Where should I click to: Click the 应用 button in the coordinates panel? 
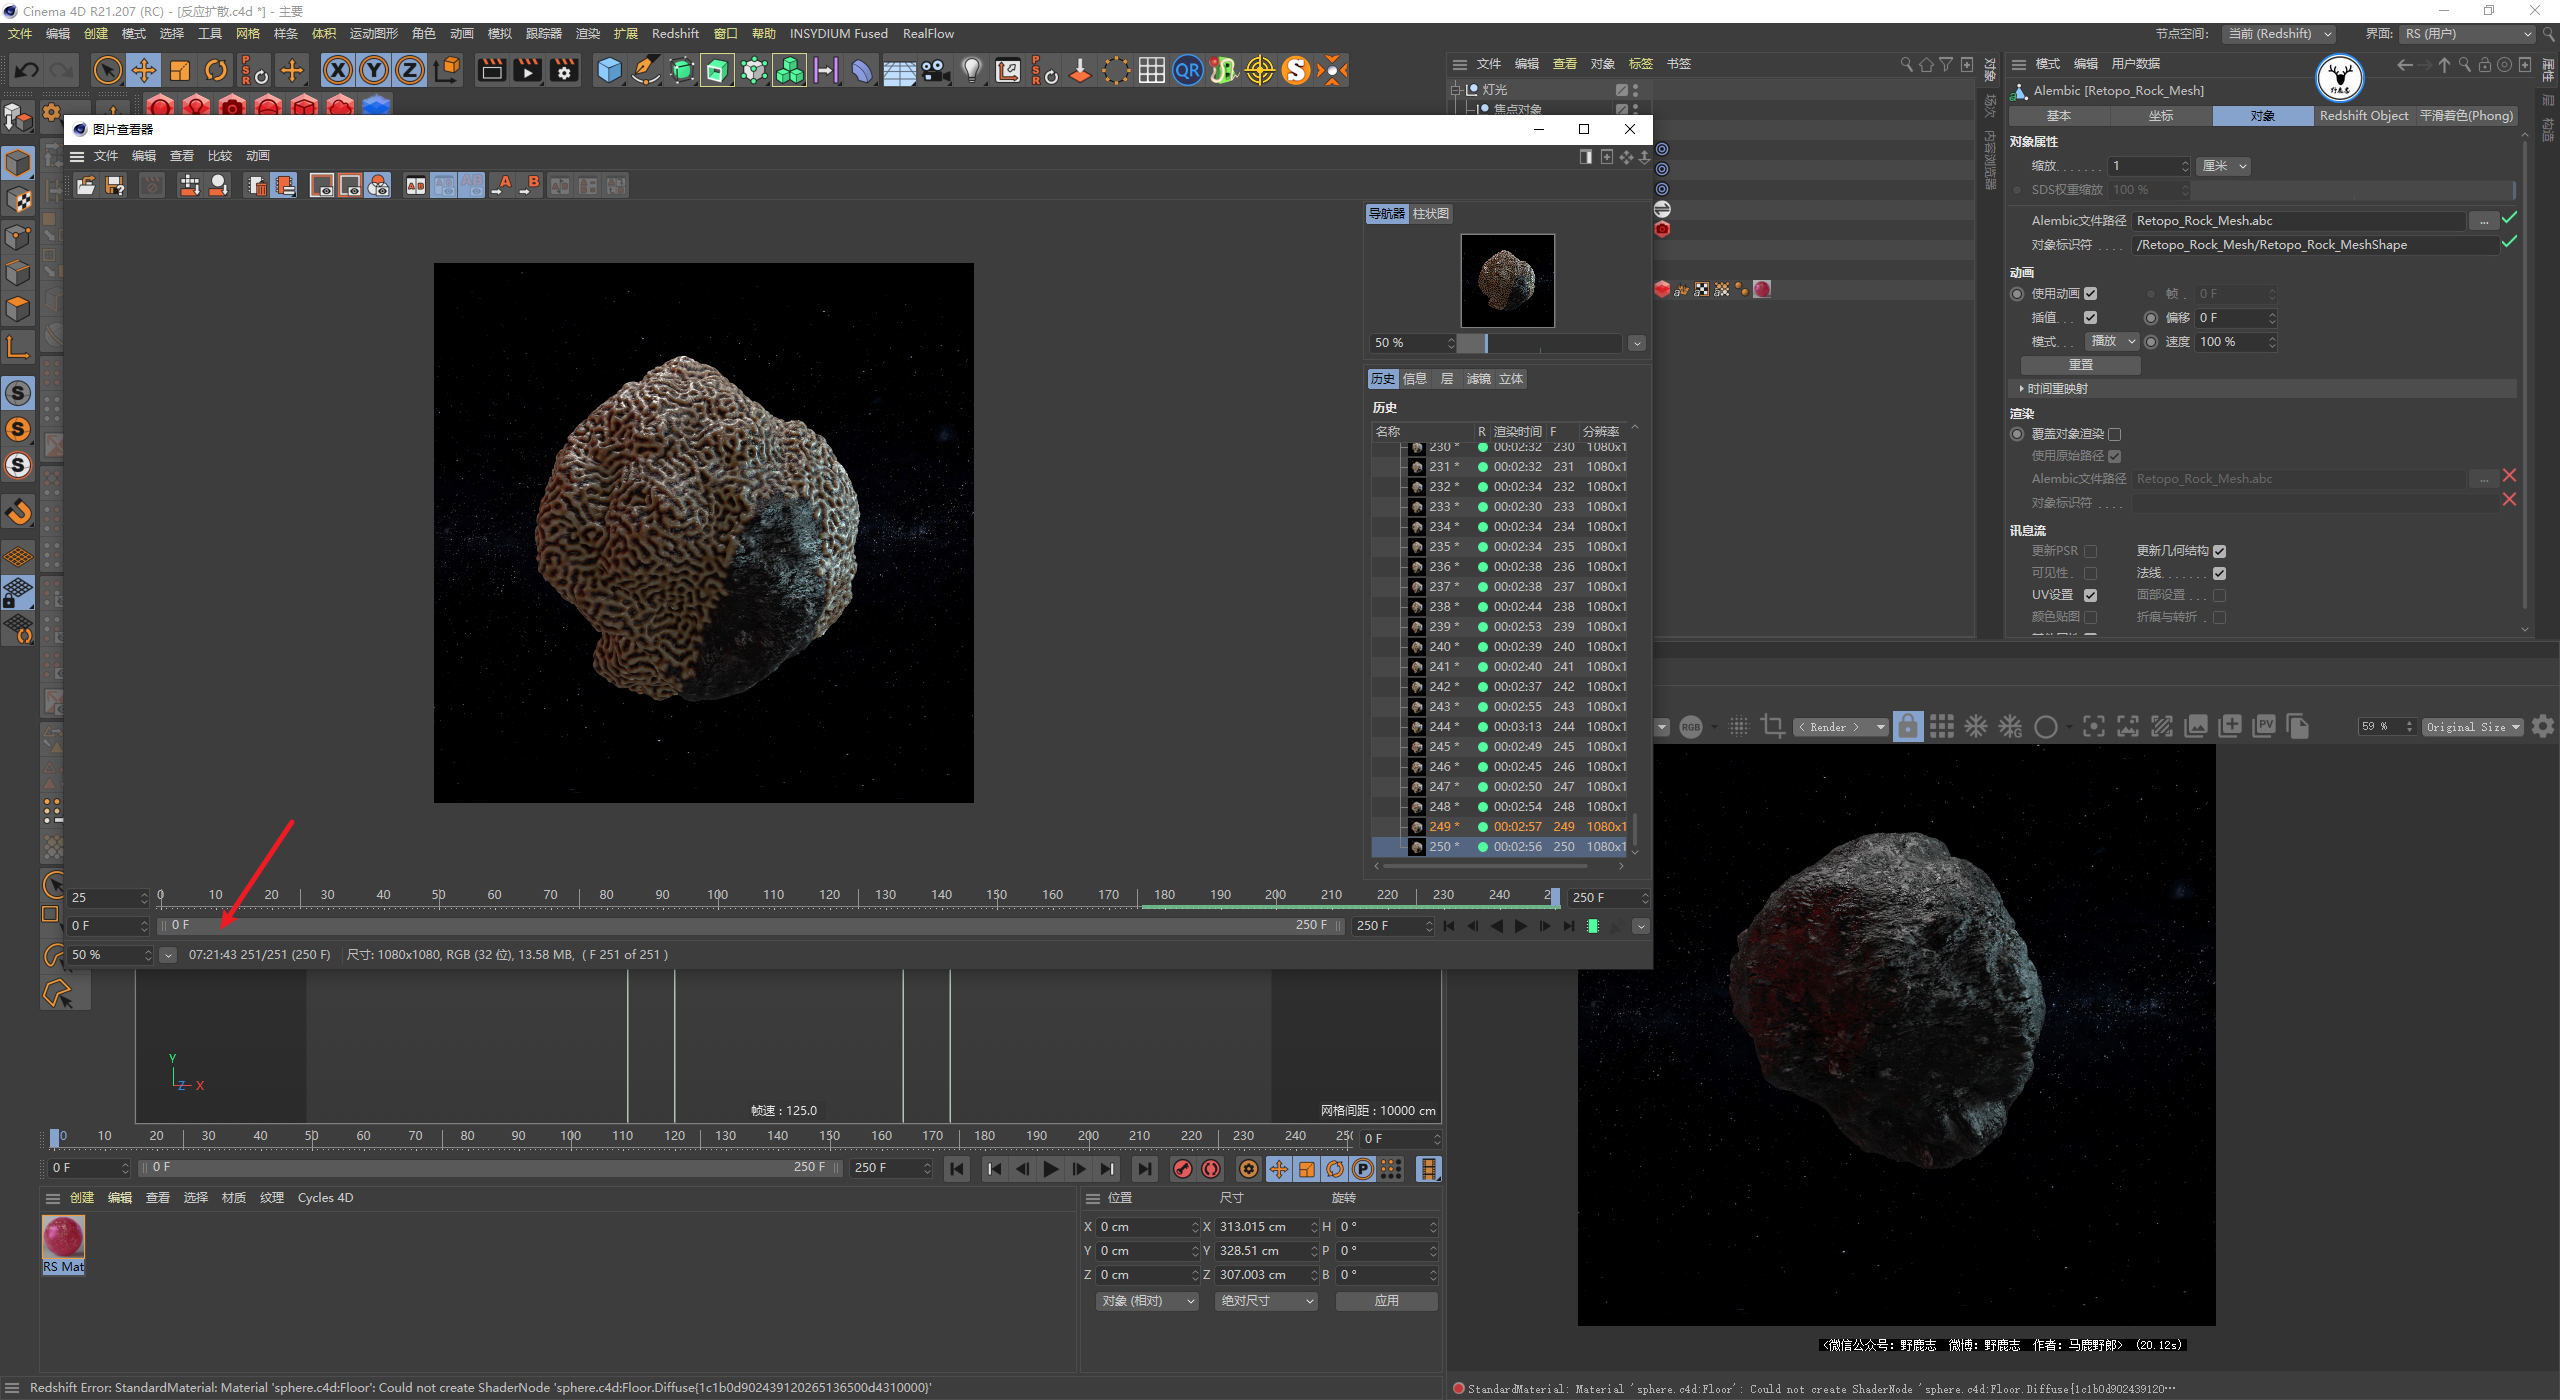pos(1387,1301)
